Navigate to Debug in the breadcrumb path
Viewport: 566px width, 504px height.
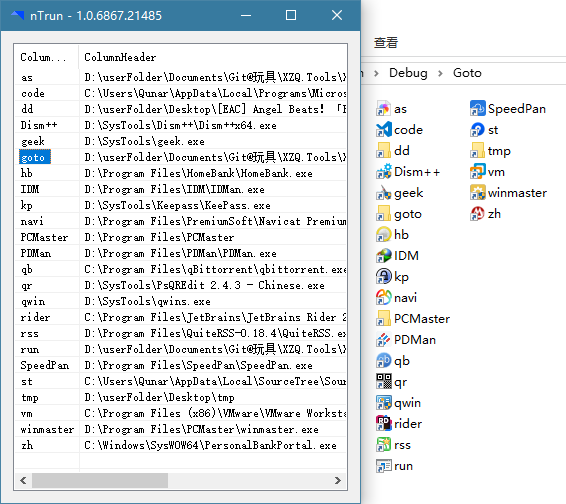[x=408, y=73]
